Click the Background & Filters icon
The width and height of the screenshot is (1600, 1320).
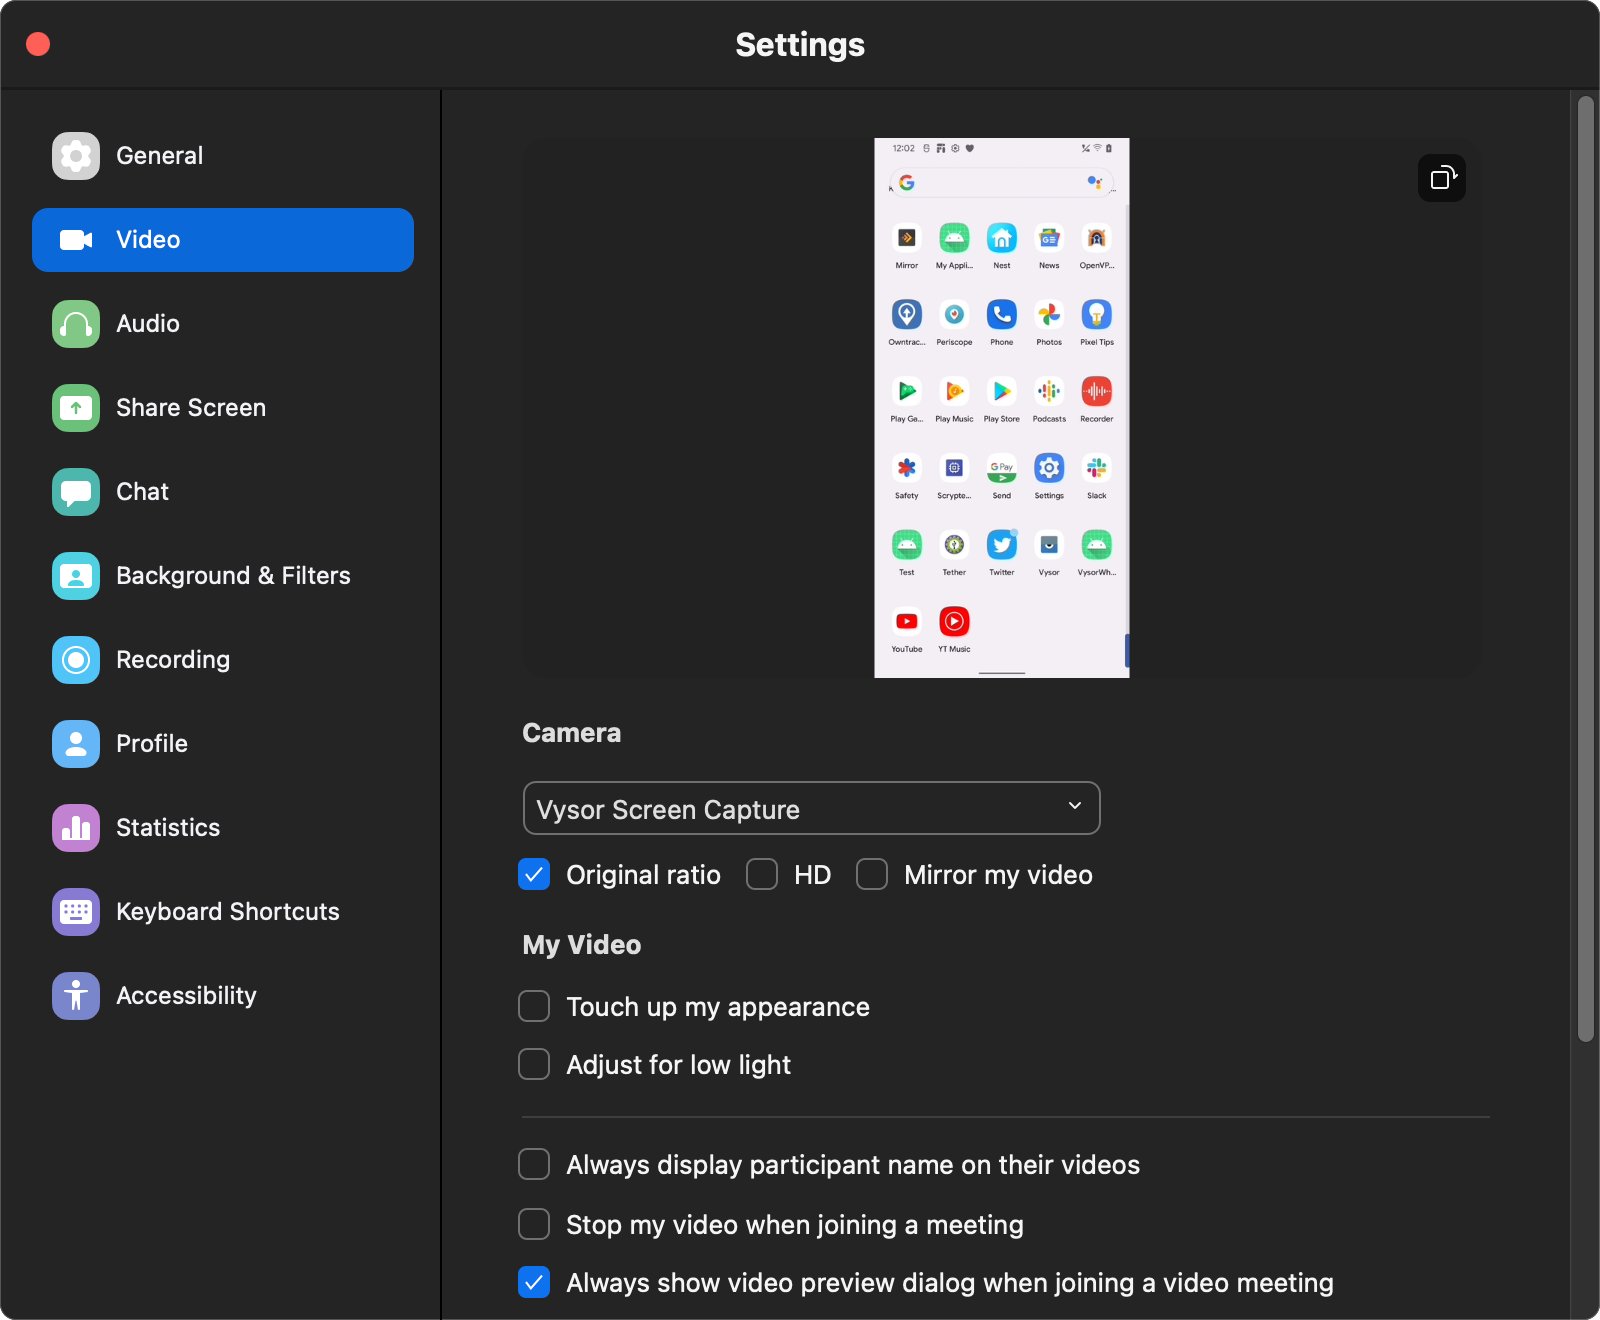tap(76, 576)
